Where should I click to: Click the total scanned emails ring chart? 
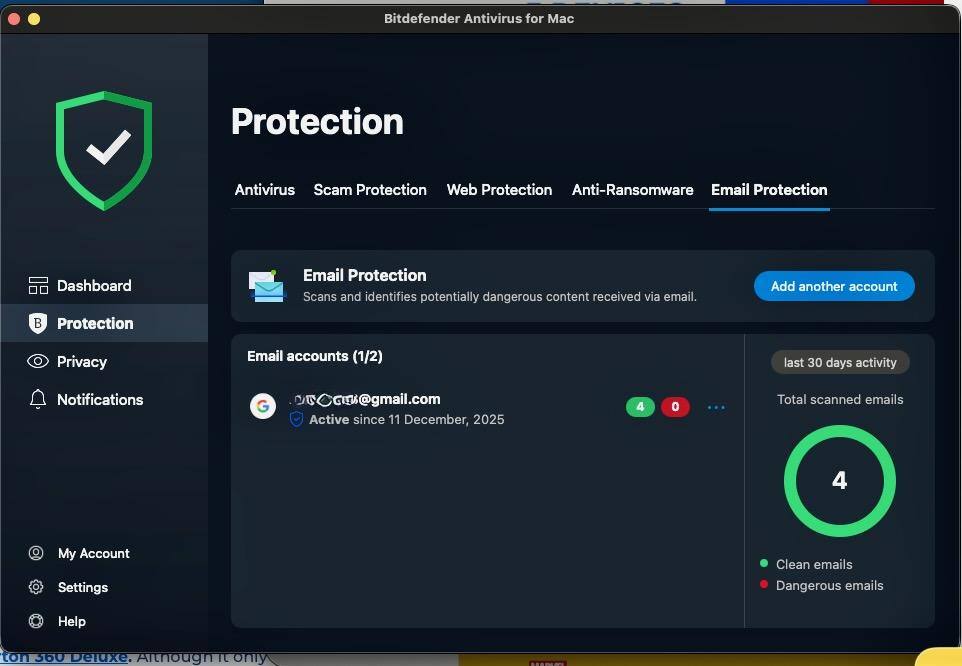[839, 481]
